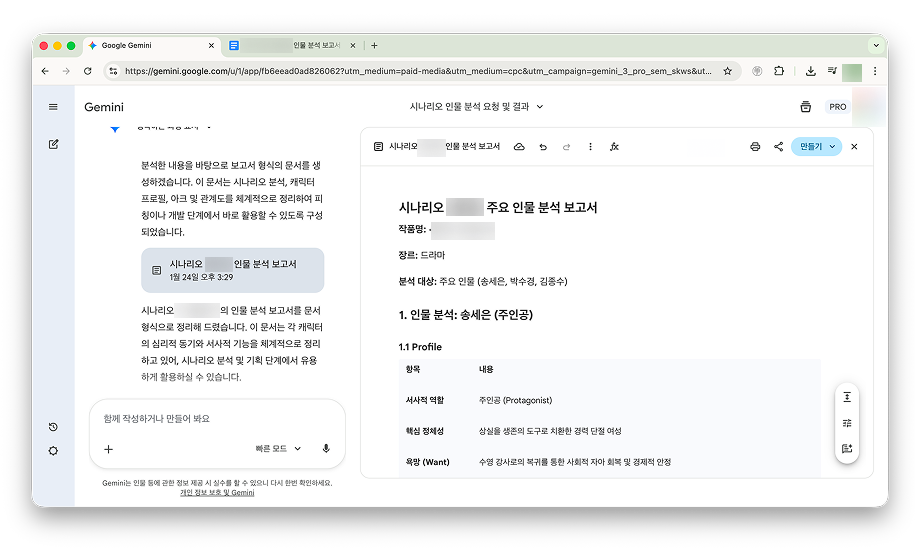Viewport: 915px width, 548px height.
Task: Click the 항목 table header cell
Action: [x=413, y=369]
